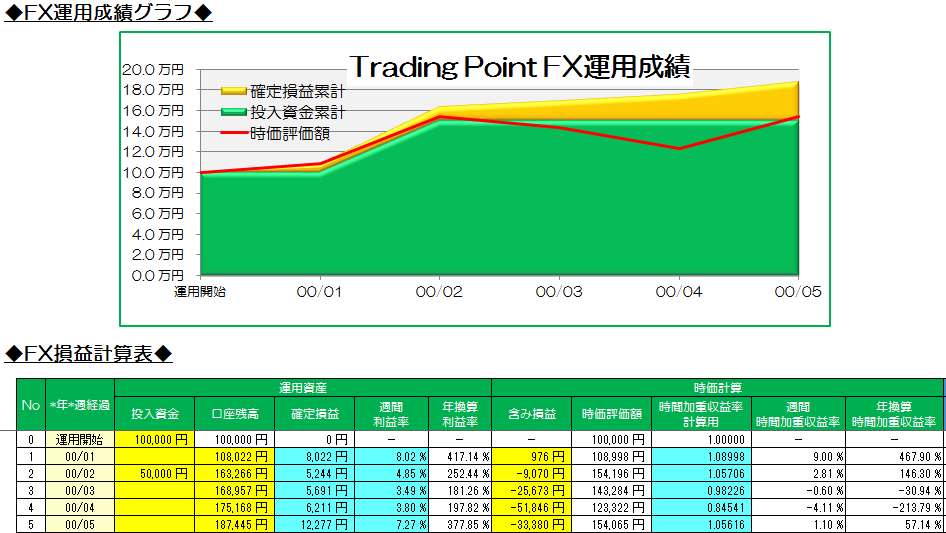Select the yellow 確定損益累計 legend swatch
The width and height of the screenshot is (946, 533).
[x=233, y=91]
